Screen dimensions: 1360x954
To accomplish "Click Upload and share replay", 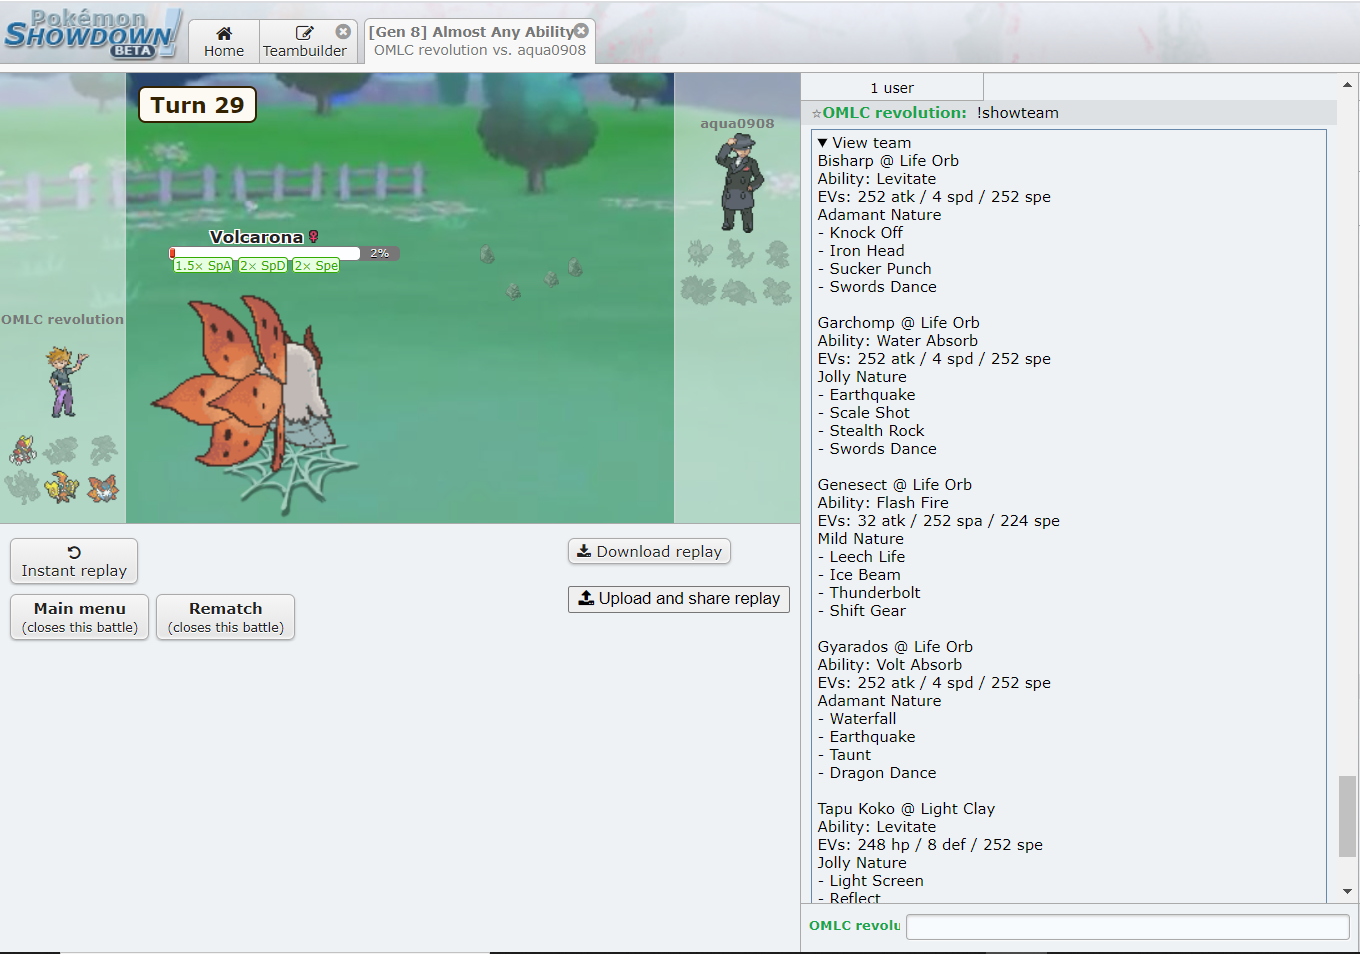I will coord(679,599).
